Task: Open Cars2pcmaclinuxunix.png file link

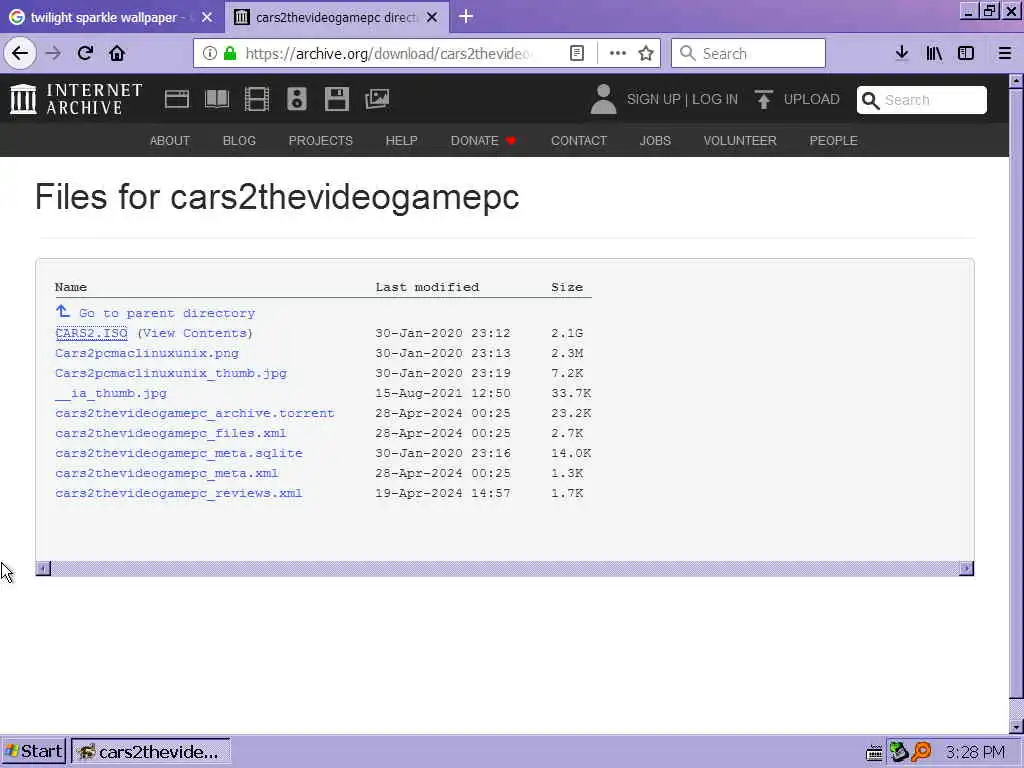Action: click(147, 353)
